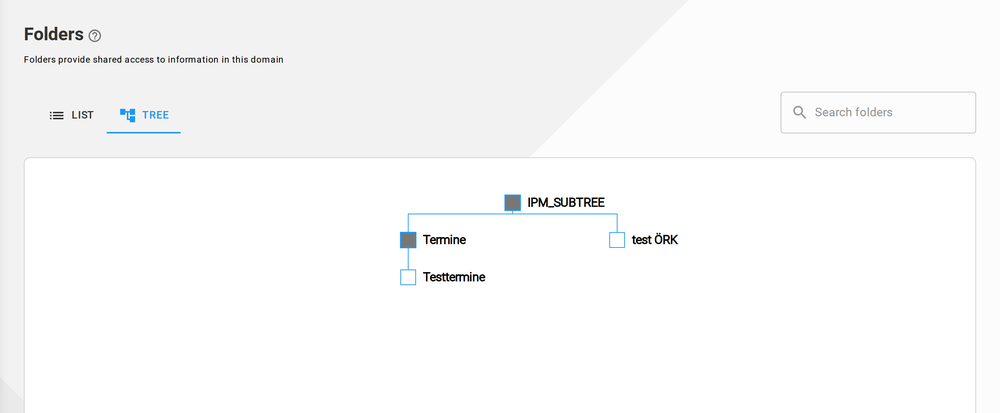Open the help icon beside Folders heading
The height and width of the screenshot is (413, 1000).
(94, 36)
